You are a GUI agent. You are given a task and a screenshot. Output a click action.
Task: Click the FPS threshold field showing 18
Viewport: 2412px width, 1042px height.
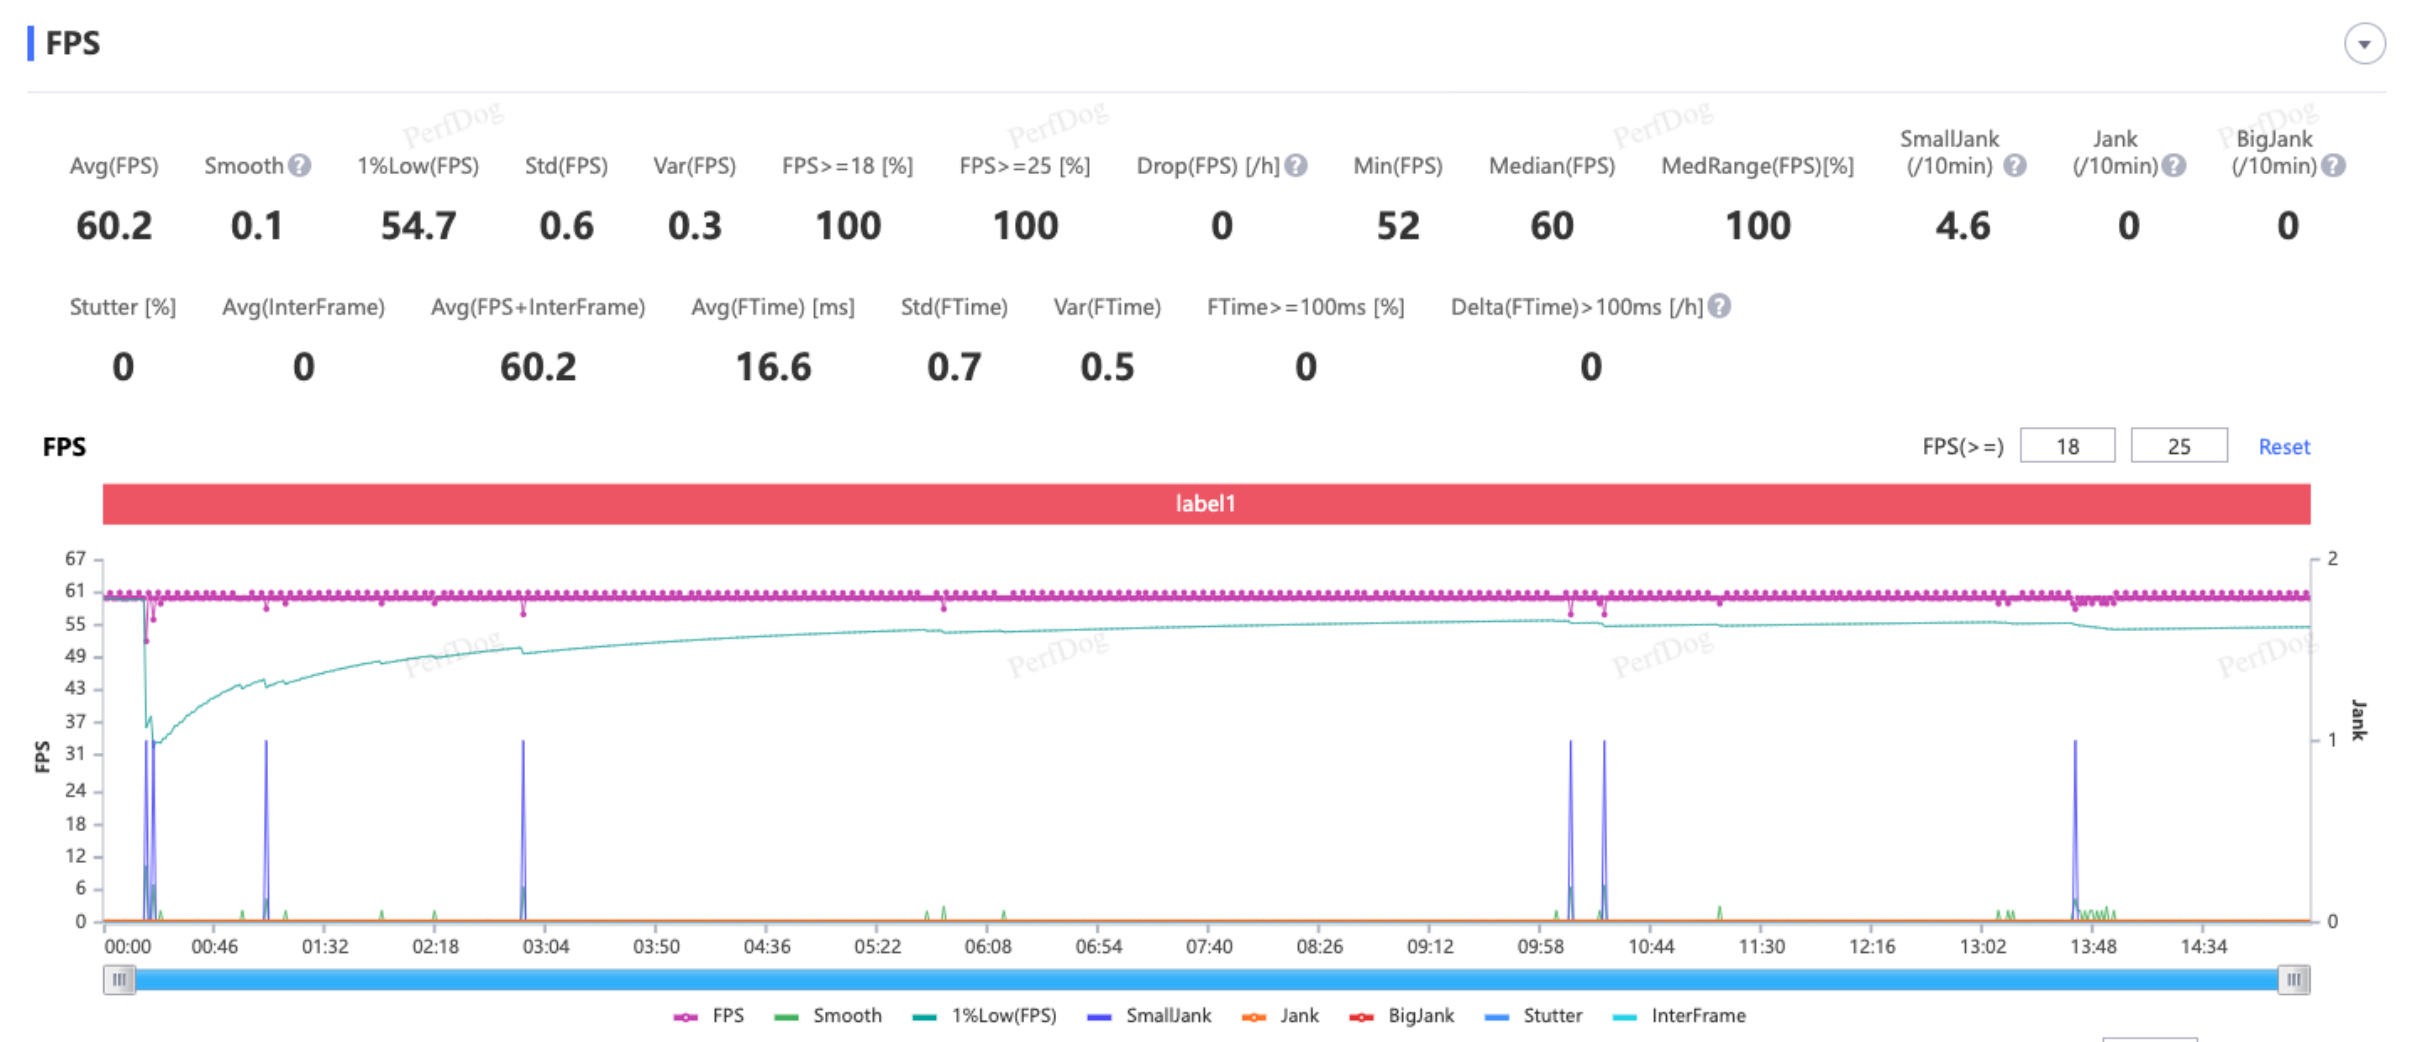2067,446
